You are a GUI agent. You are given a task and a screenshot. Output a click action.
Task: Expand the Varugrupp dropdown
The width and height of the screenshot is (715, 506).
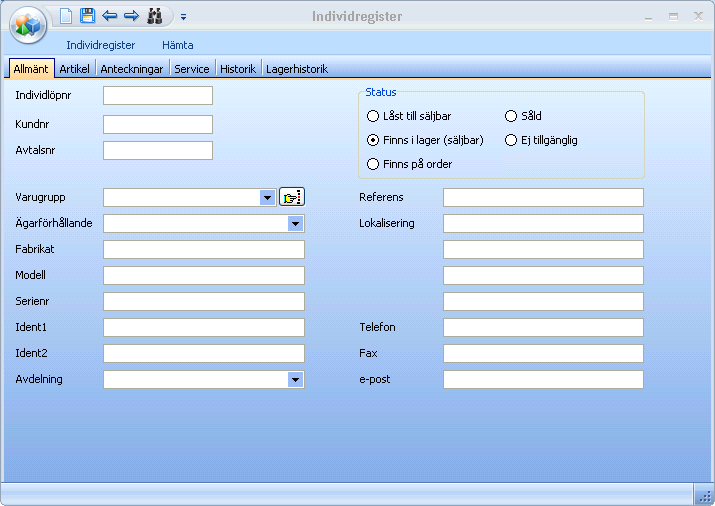click(x=267, y=198)
